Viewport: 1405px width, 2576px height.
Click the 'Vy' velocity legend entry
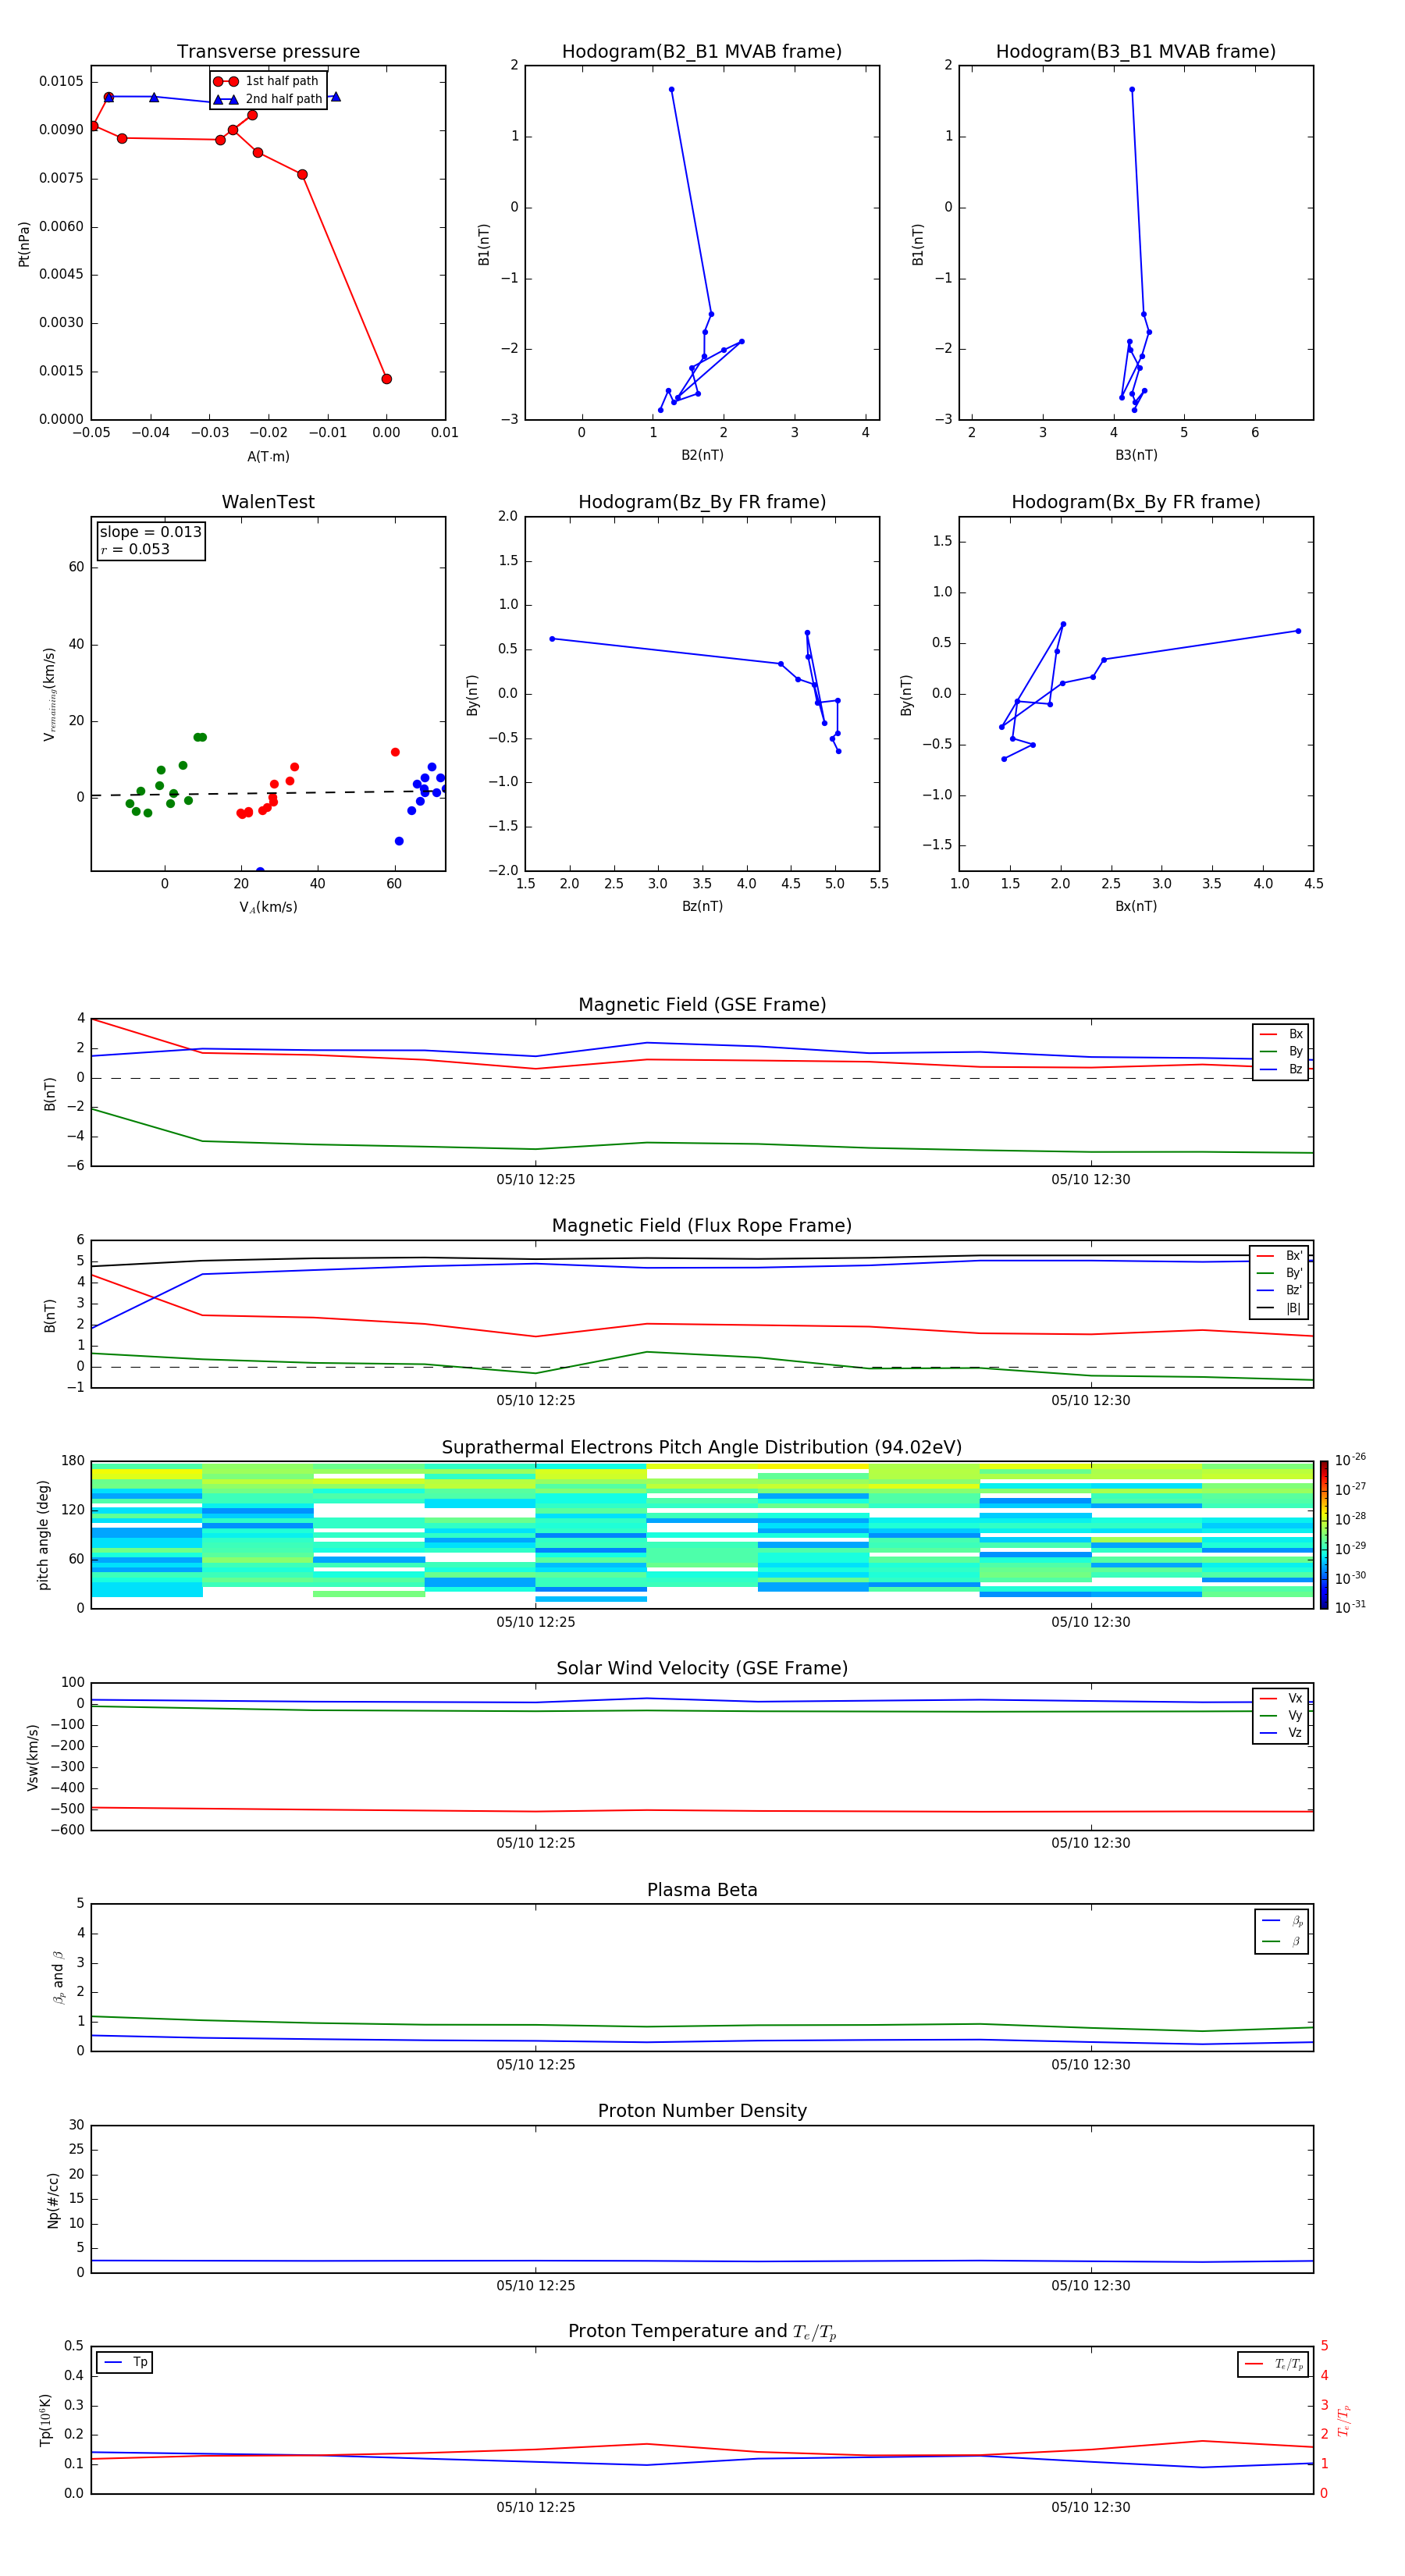click(x=1281, y=1715)
